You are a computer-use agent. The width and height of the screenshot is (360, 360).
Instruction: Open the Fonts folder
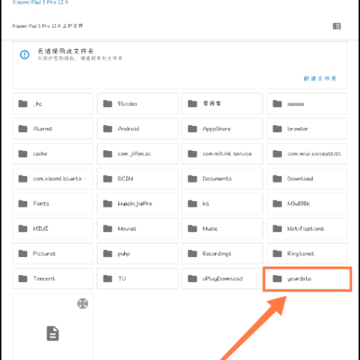53,204
